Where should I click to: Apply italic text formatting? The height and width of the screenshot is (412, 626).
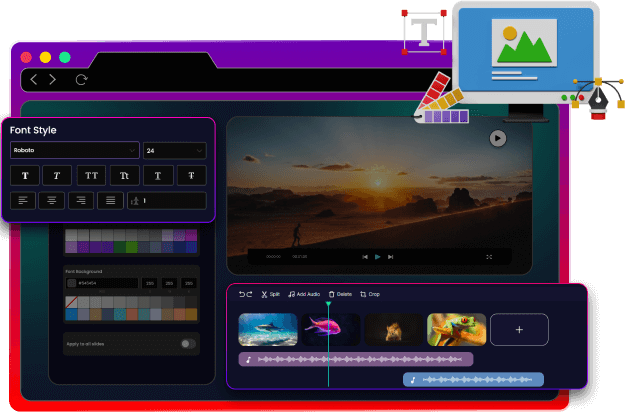pyautogui.click(x=57, y=175)
